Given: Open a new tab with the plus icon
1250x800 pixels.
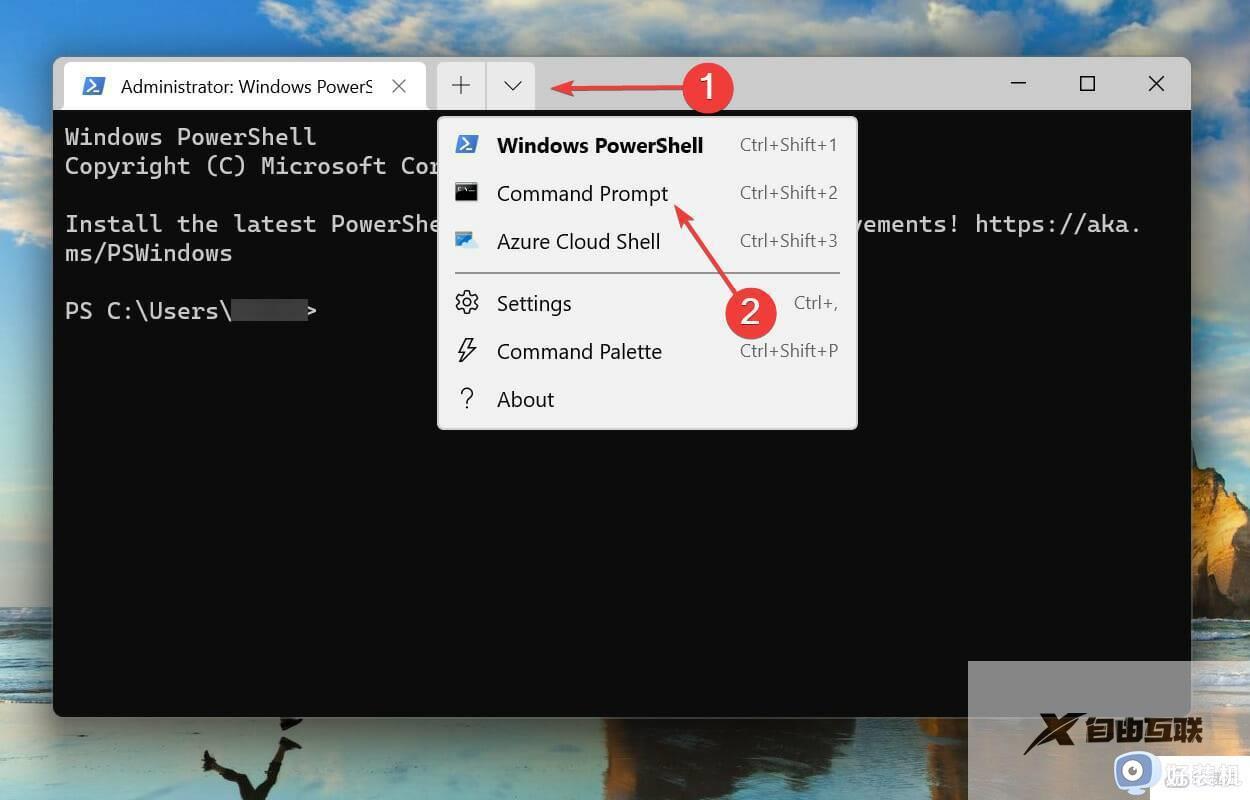Looking at the screenshot, I should 460,85.
